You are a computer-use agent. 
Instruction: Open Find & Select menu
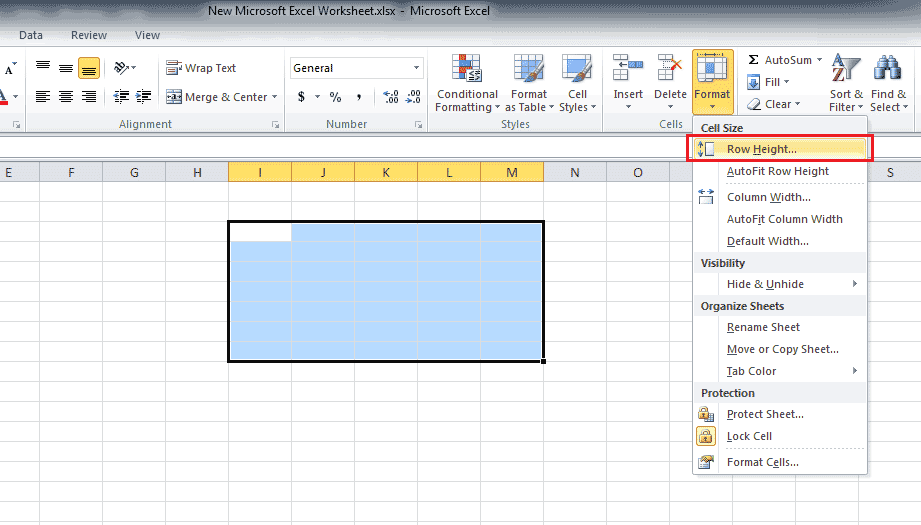[889, 83]
